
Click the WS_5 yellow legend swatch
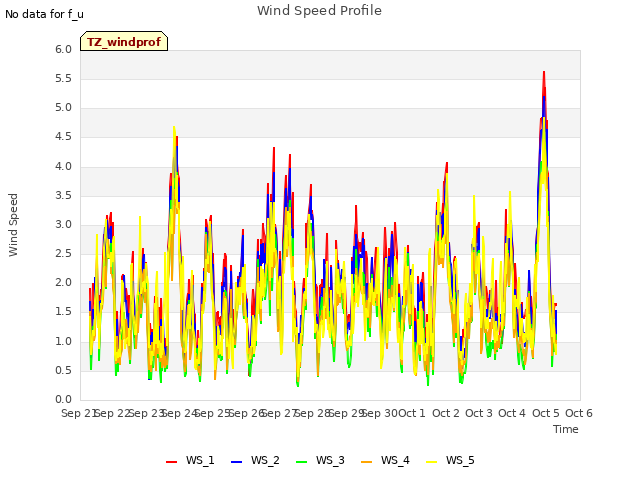[431, 461]
